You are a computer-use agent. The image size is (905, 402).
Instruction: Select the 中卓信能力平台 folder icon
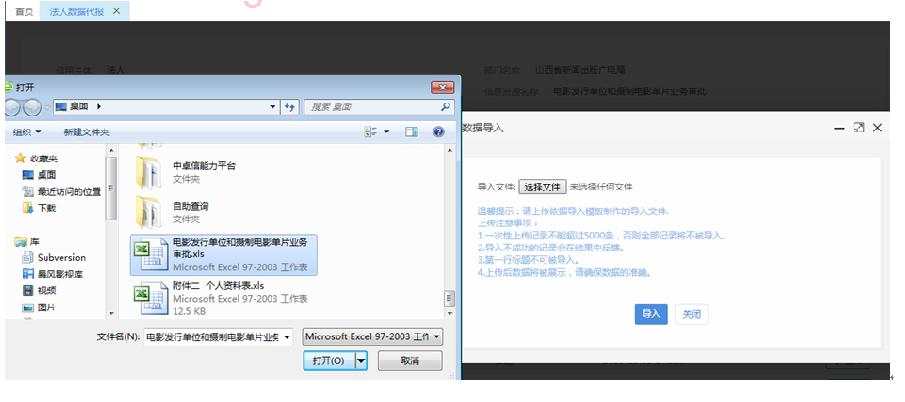click(148, 171)
